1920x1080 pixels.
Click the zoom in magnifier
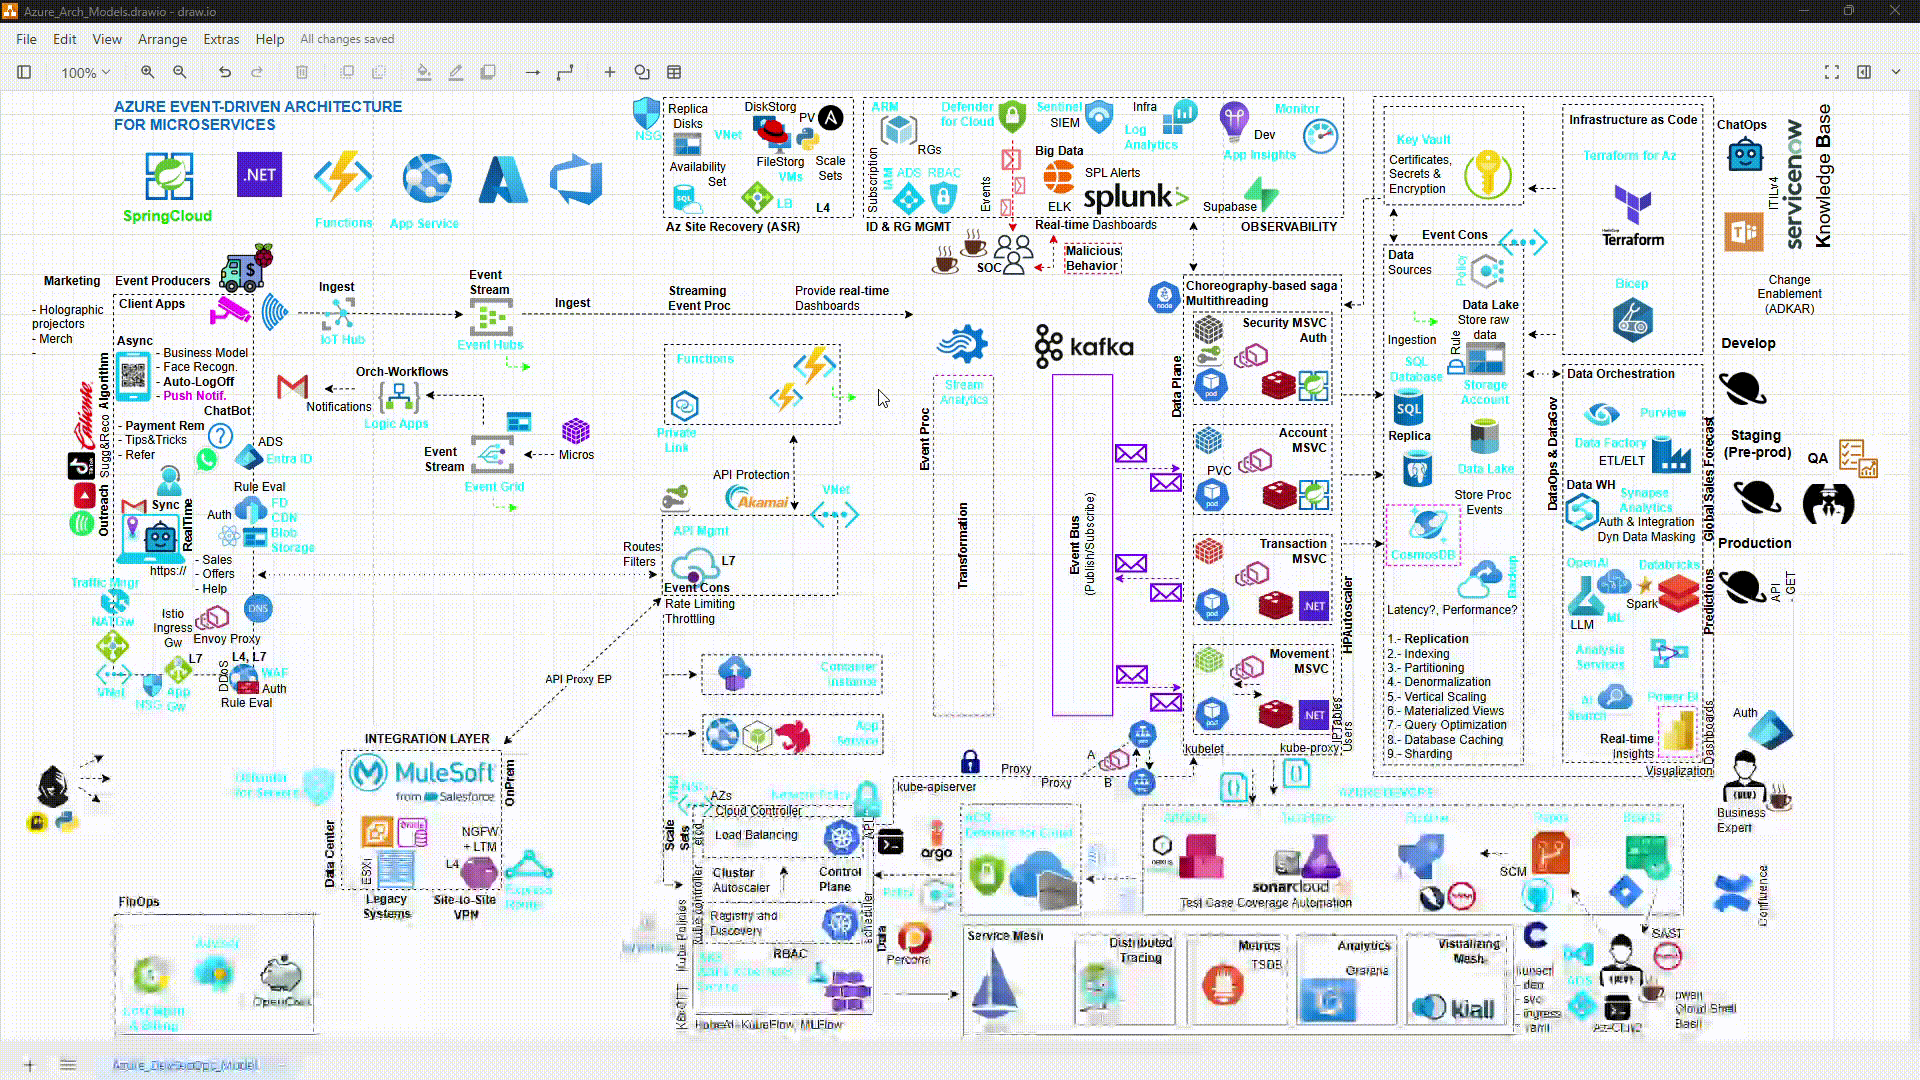(x=147, y=72)
